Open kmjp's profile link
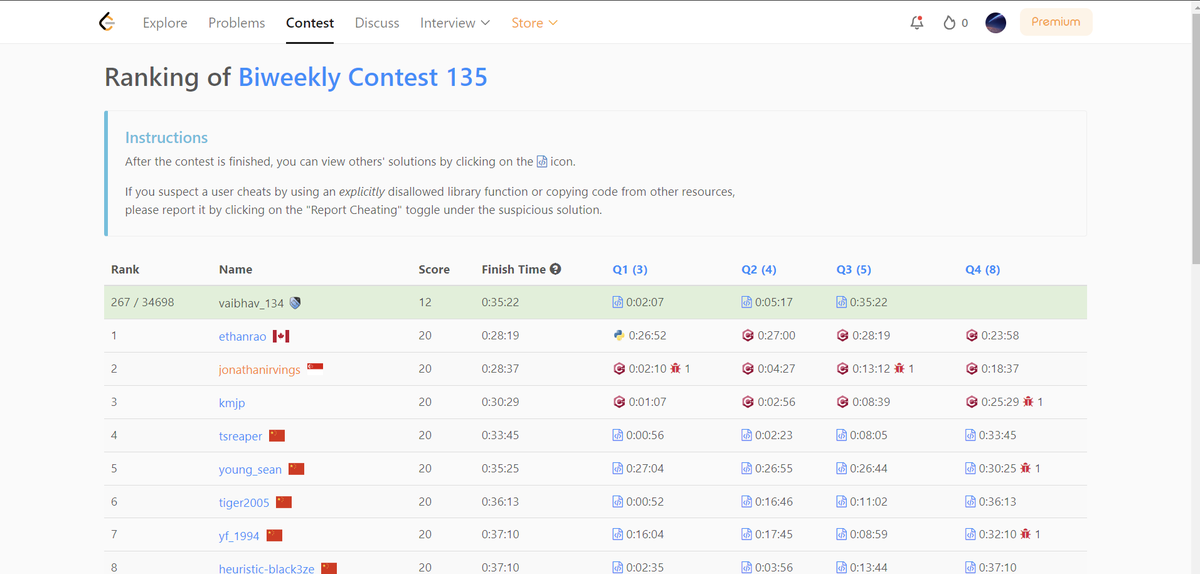Screen dimensions: 1200x574 [x=232, y=403]
